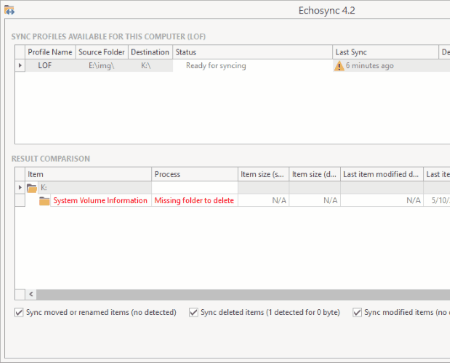Click the horizontal scrollbar track in results
The height and width of the screenshot is (363, 450).
pyautogui.click(x=243, y=294)
